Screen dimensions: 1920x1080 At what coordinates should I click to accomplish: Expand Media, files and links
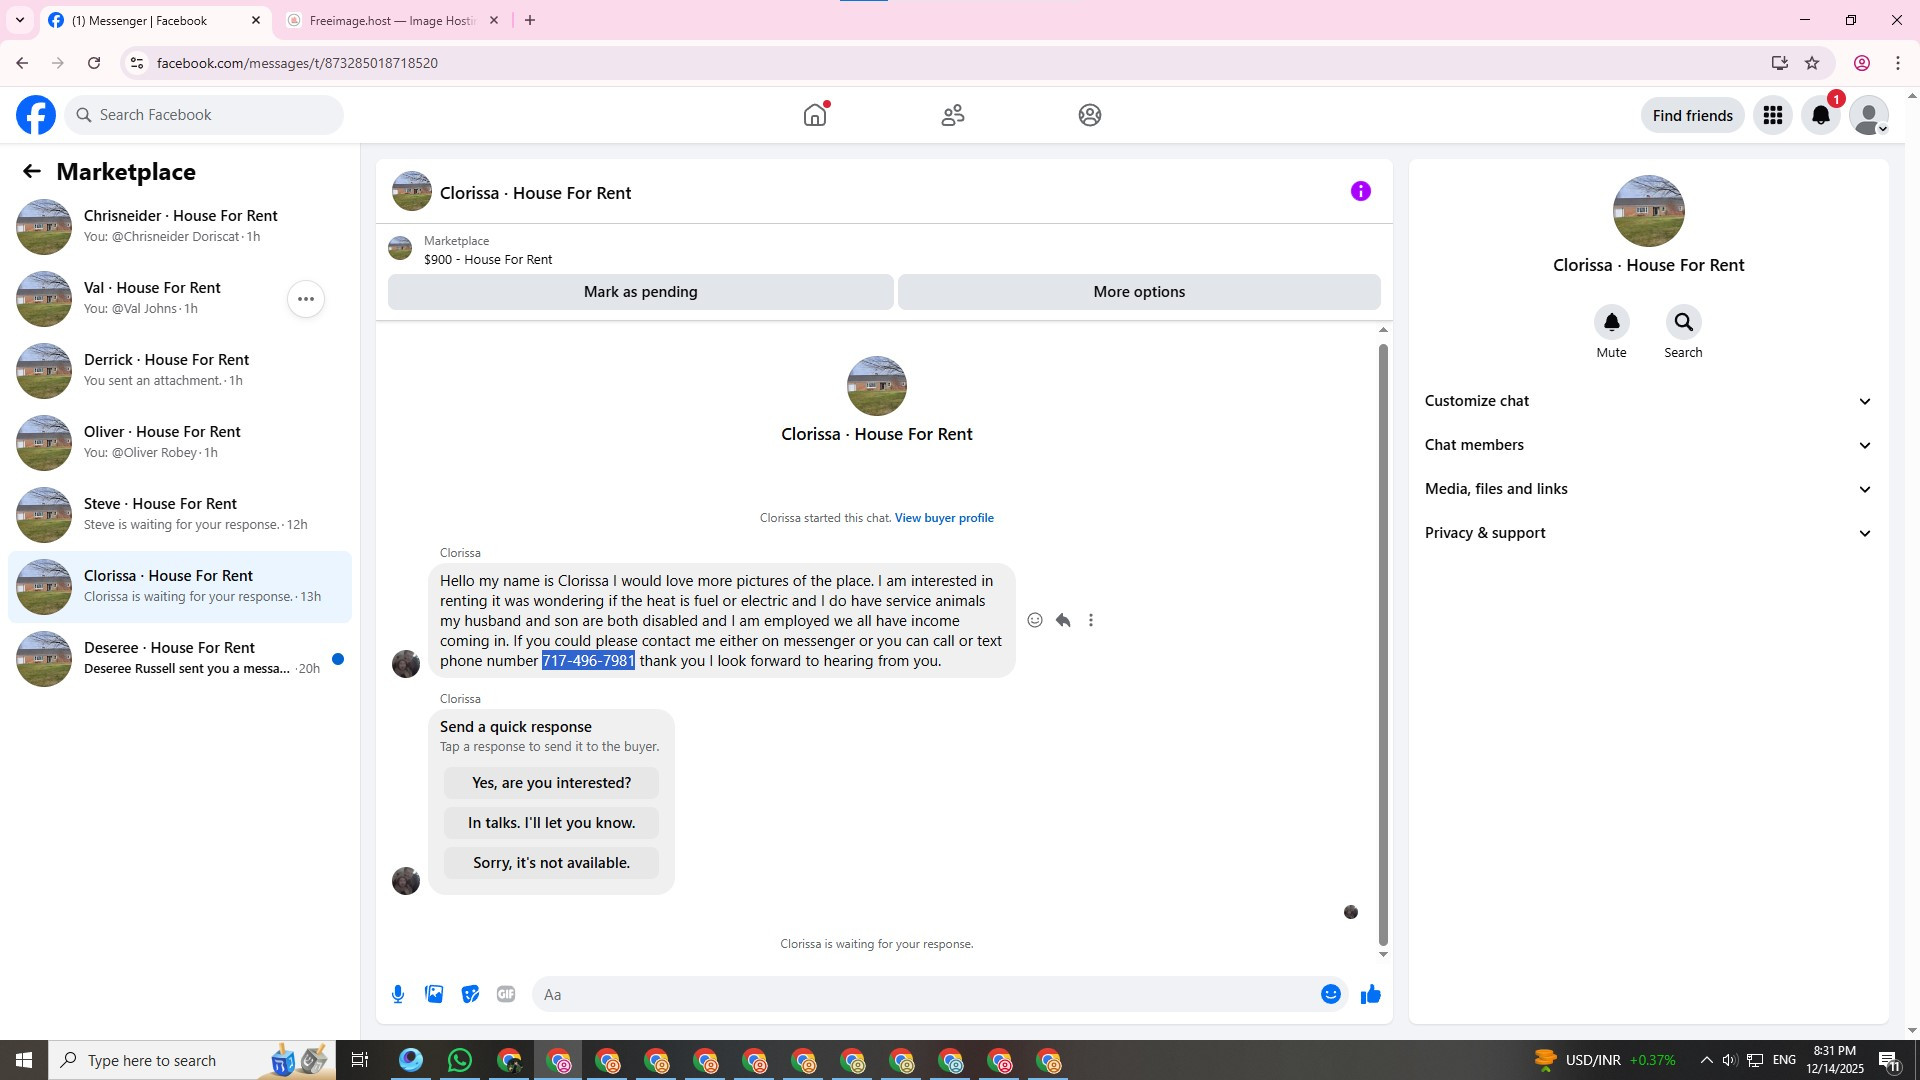(x=1648, y=489)
